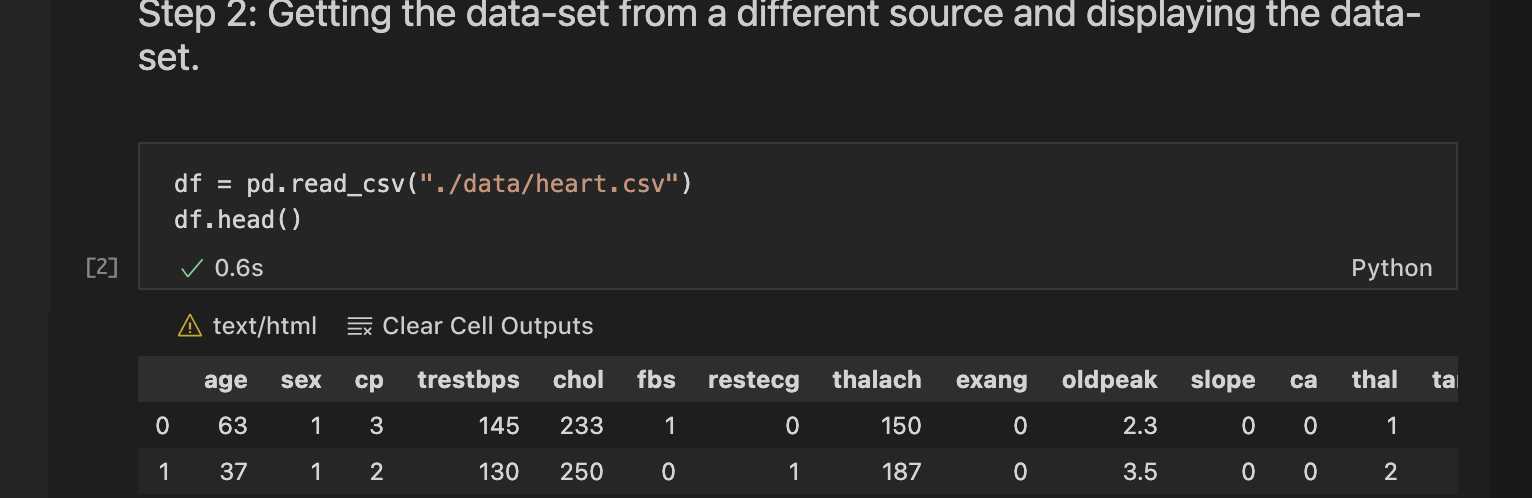The height and width of the screenshot is (498, 1532).
Task: Click the chol column header
Action: click(x=578, y=380)
